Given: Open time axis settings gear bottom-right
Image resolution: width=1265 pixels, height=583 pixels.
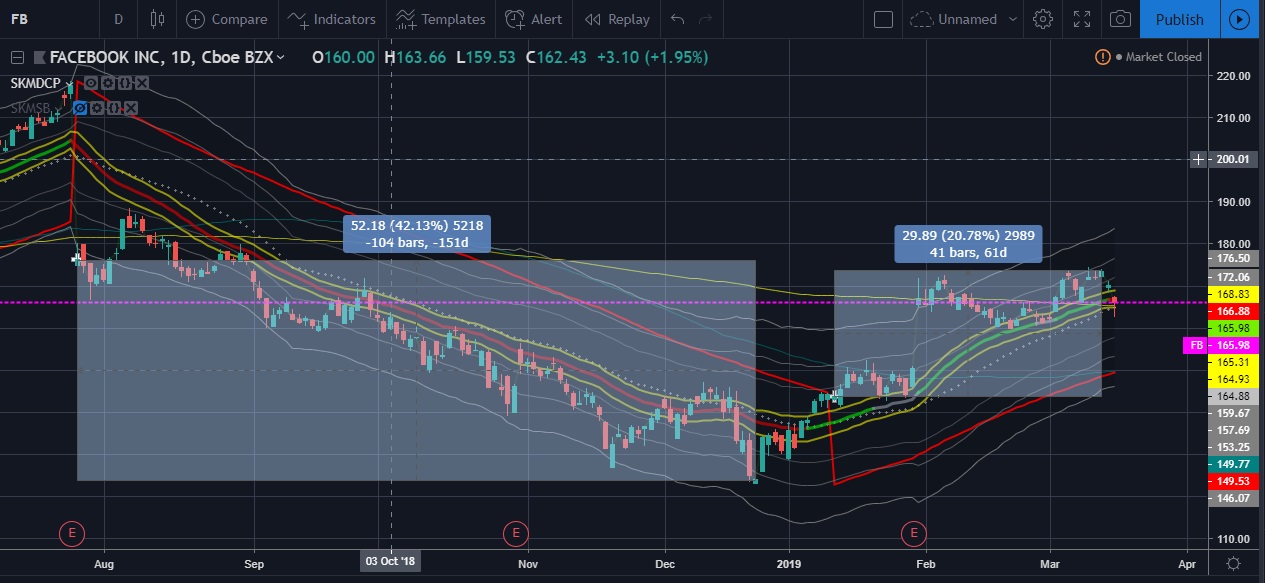Looking at the screenshot, I should point(1234,564).
